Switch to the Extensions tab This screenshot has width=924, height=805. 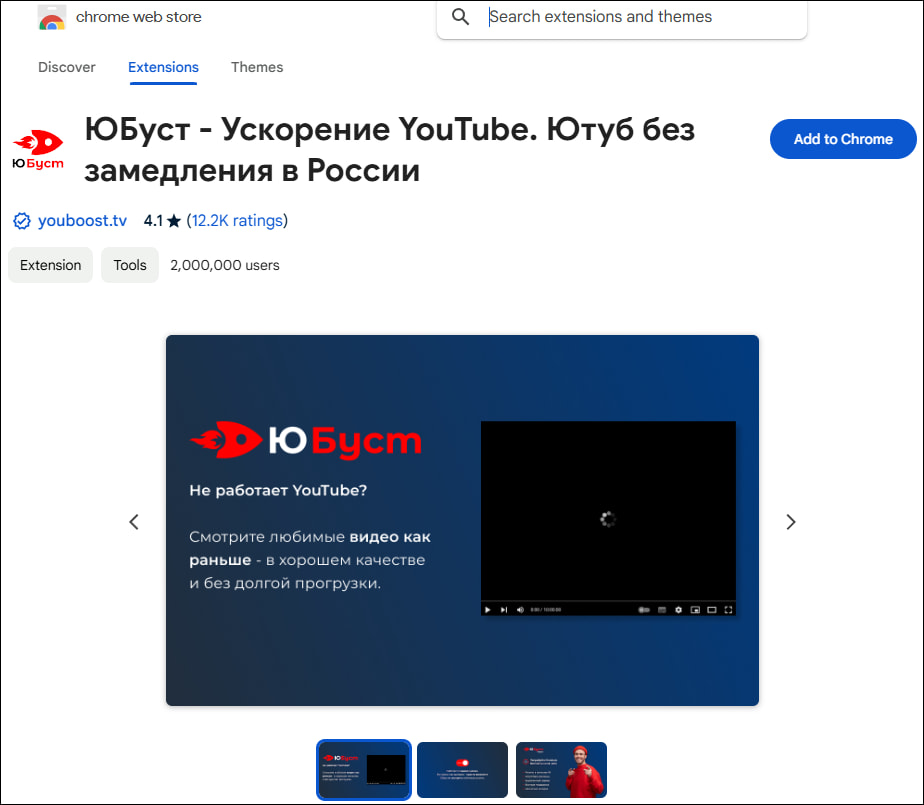click(x=163, y=67)
